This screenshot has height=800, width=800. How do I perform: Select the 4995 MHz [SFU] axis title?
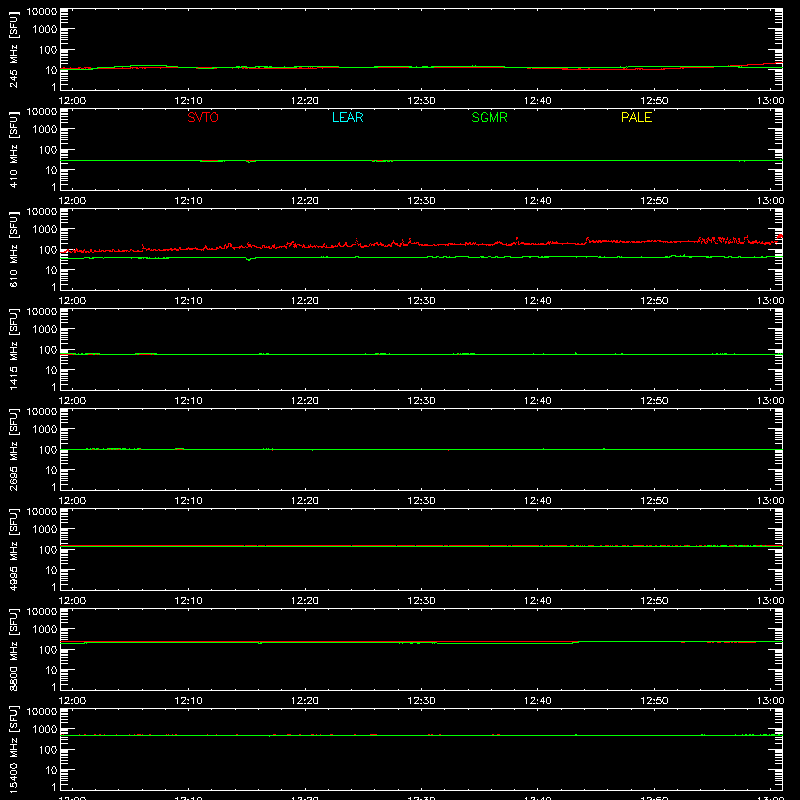[x=14, y=549]
